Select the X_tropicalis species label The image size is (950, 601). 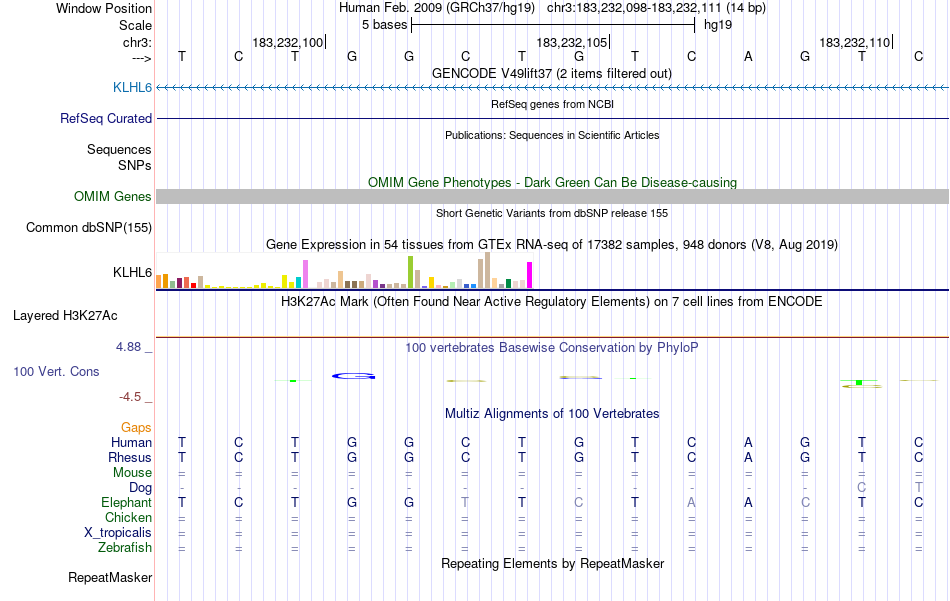118,532
